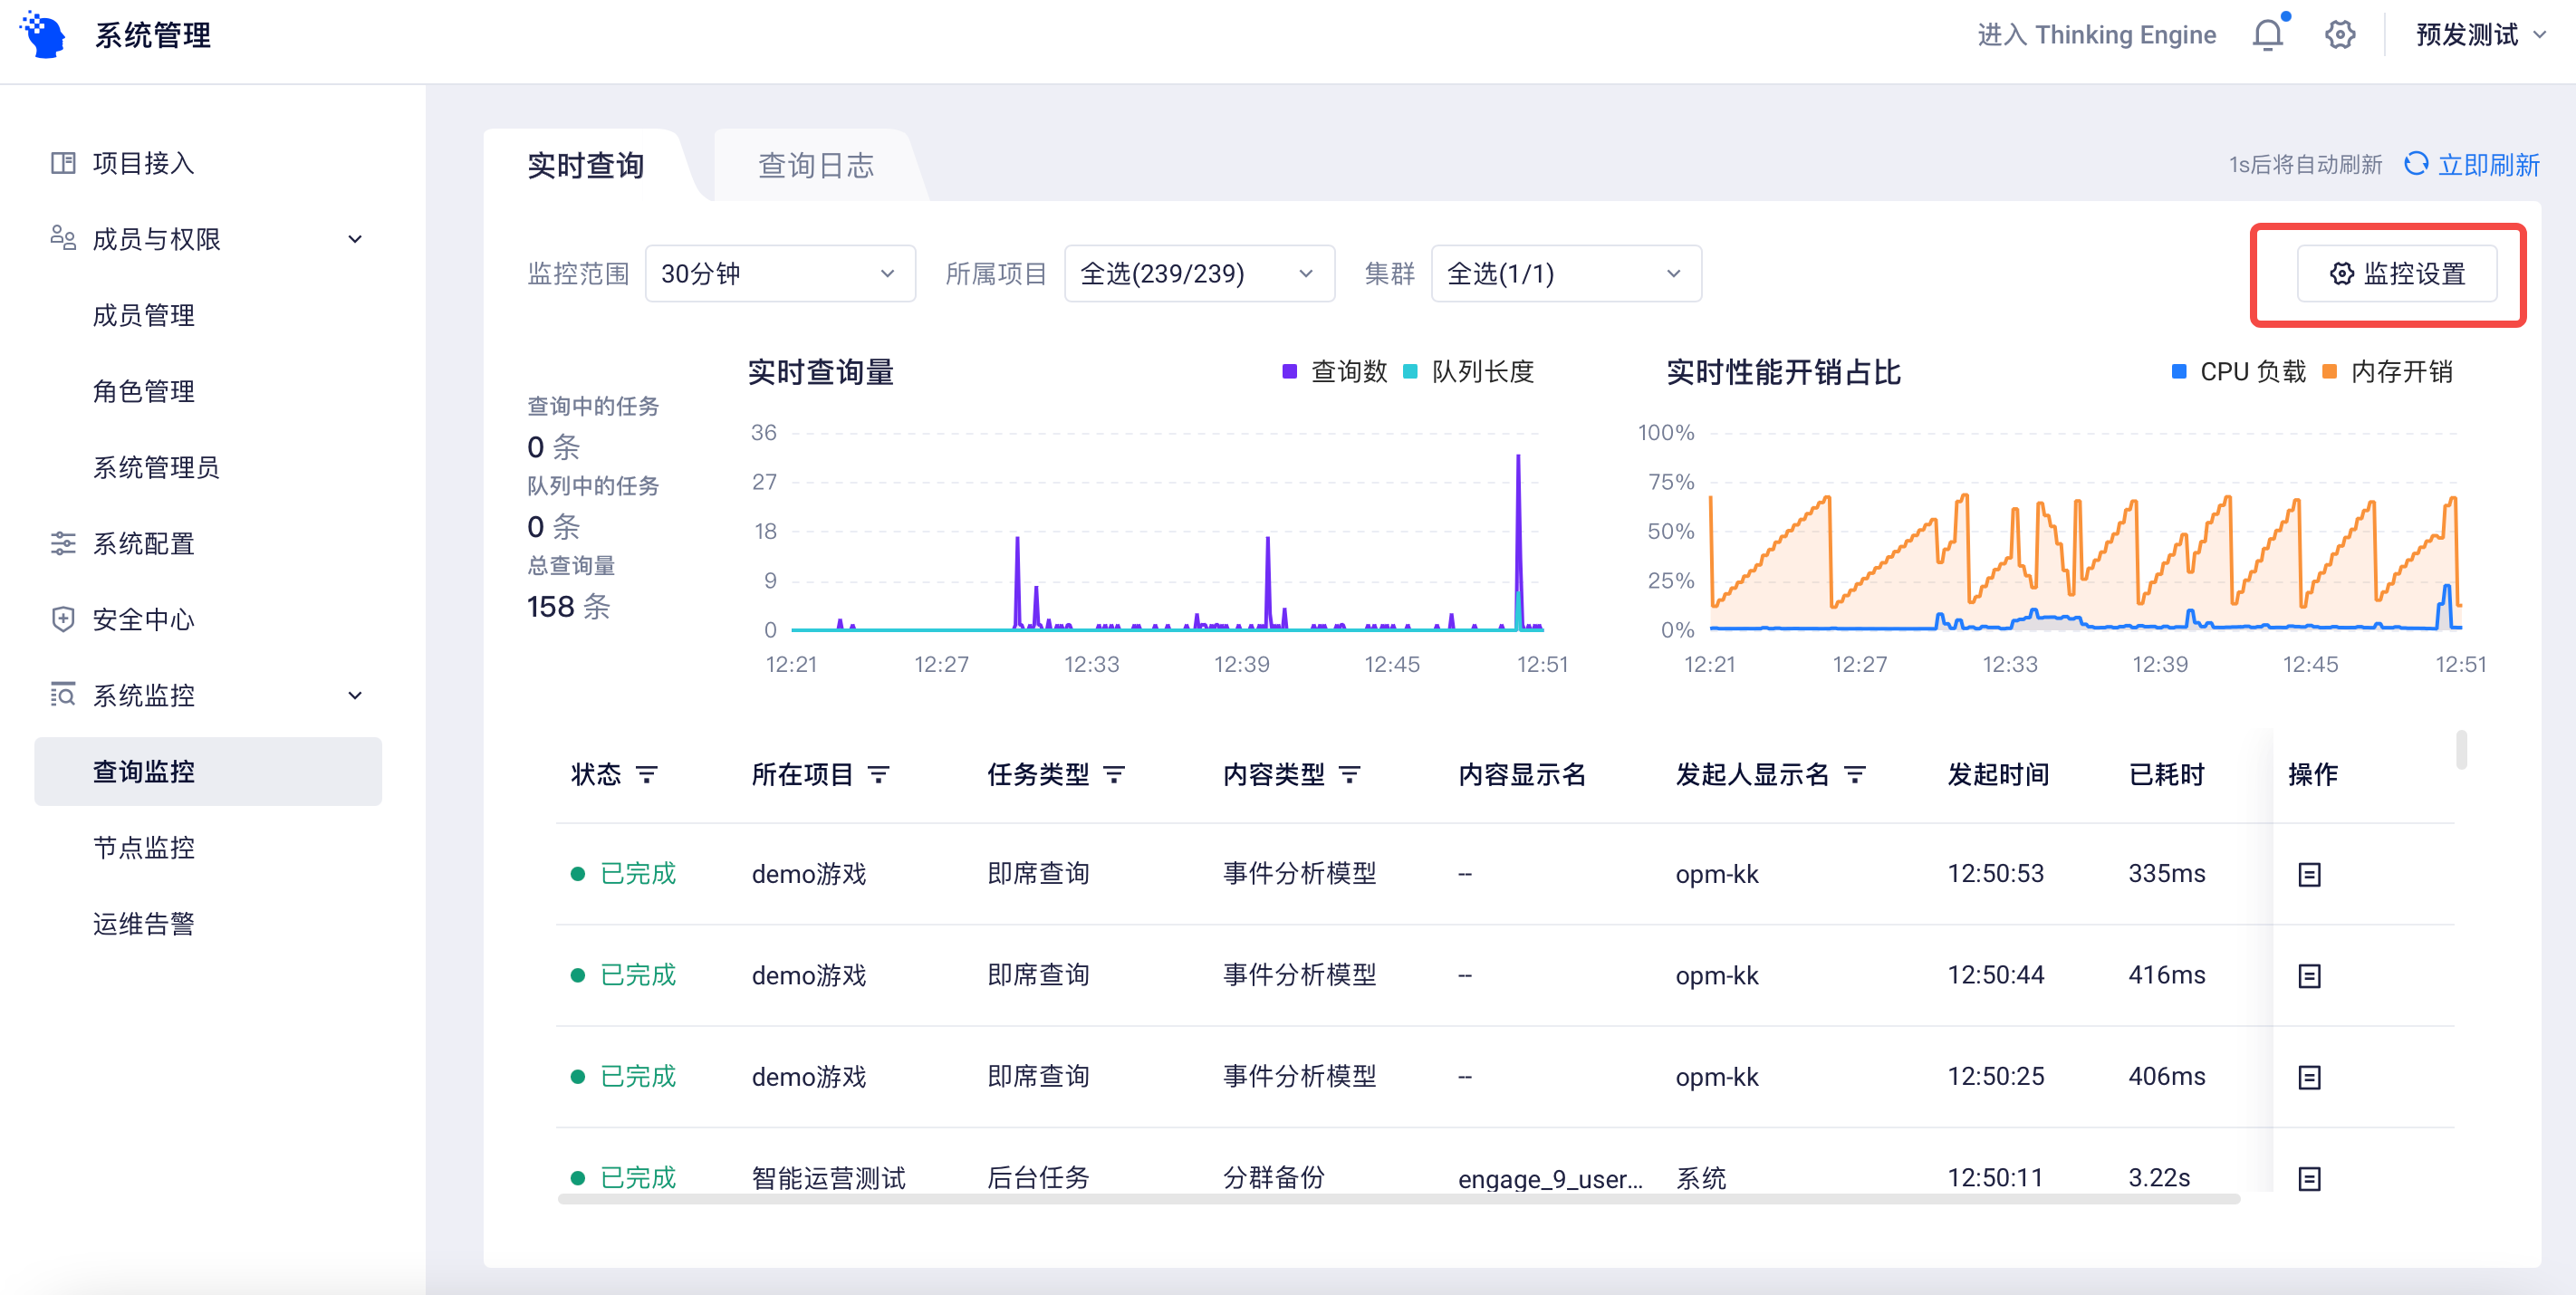The image size is (2576, 1295).
Task: Select 查询监控 in sidebar
Action: tap(208, 771)
